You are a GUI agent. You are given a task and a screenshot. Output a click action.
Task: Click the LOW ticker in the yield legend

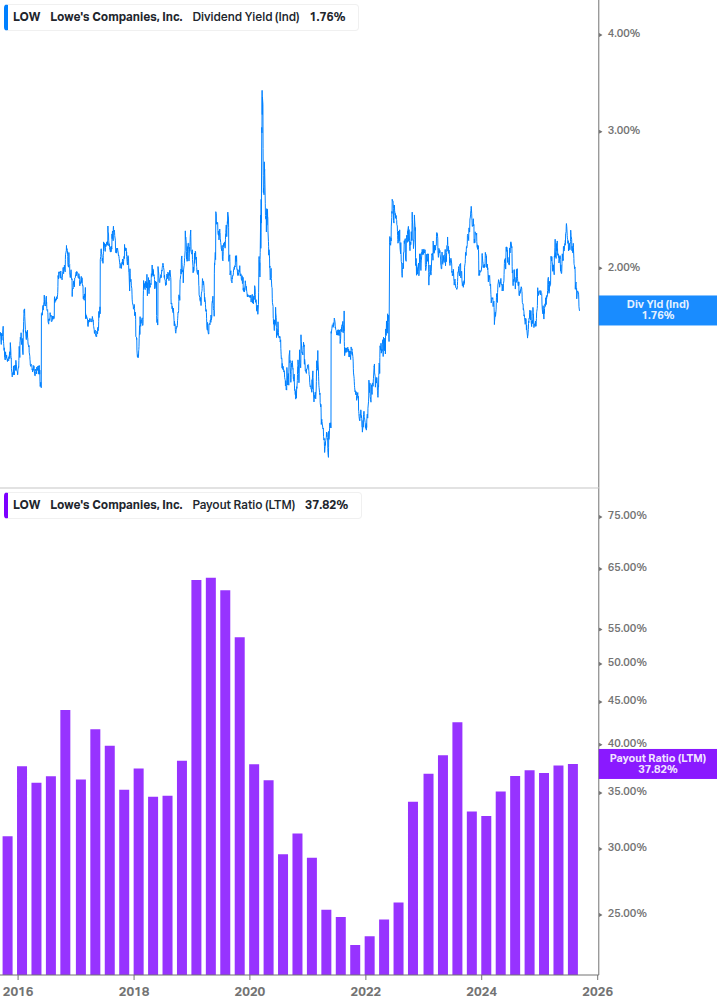point(27,17)
